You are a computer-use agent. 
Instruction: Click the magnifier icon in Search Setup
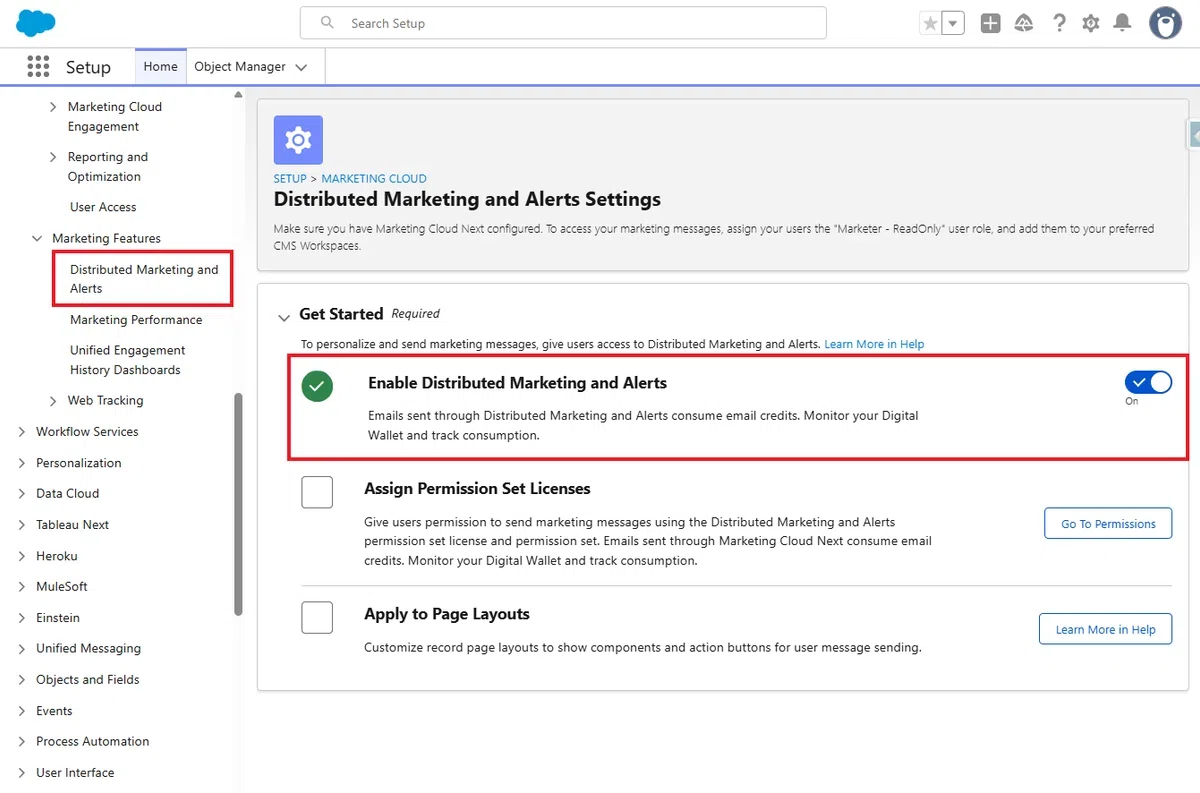click(x=327, y=22)
